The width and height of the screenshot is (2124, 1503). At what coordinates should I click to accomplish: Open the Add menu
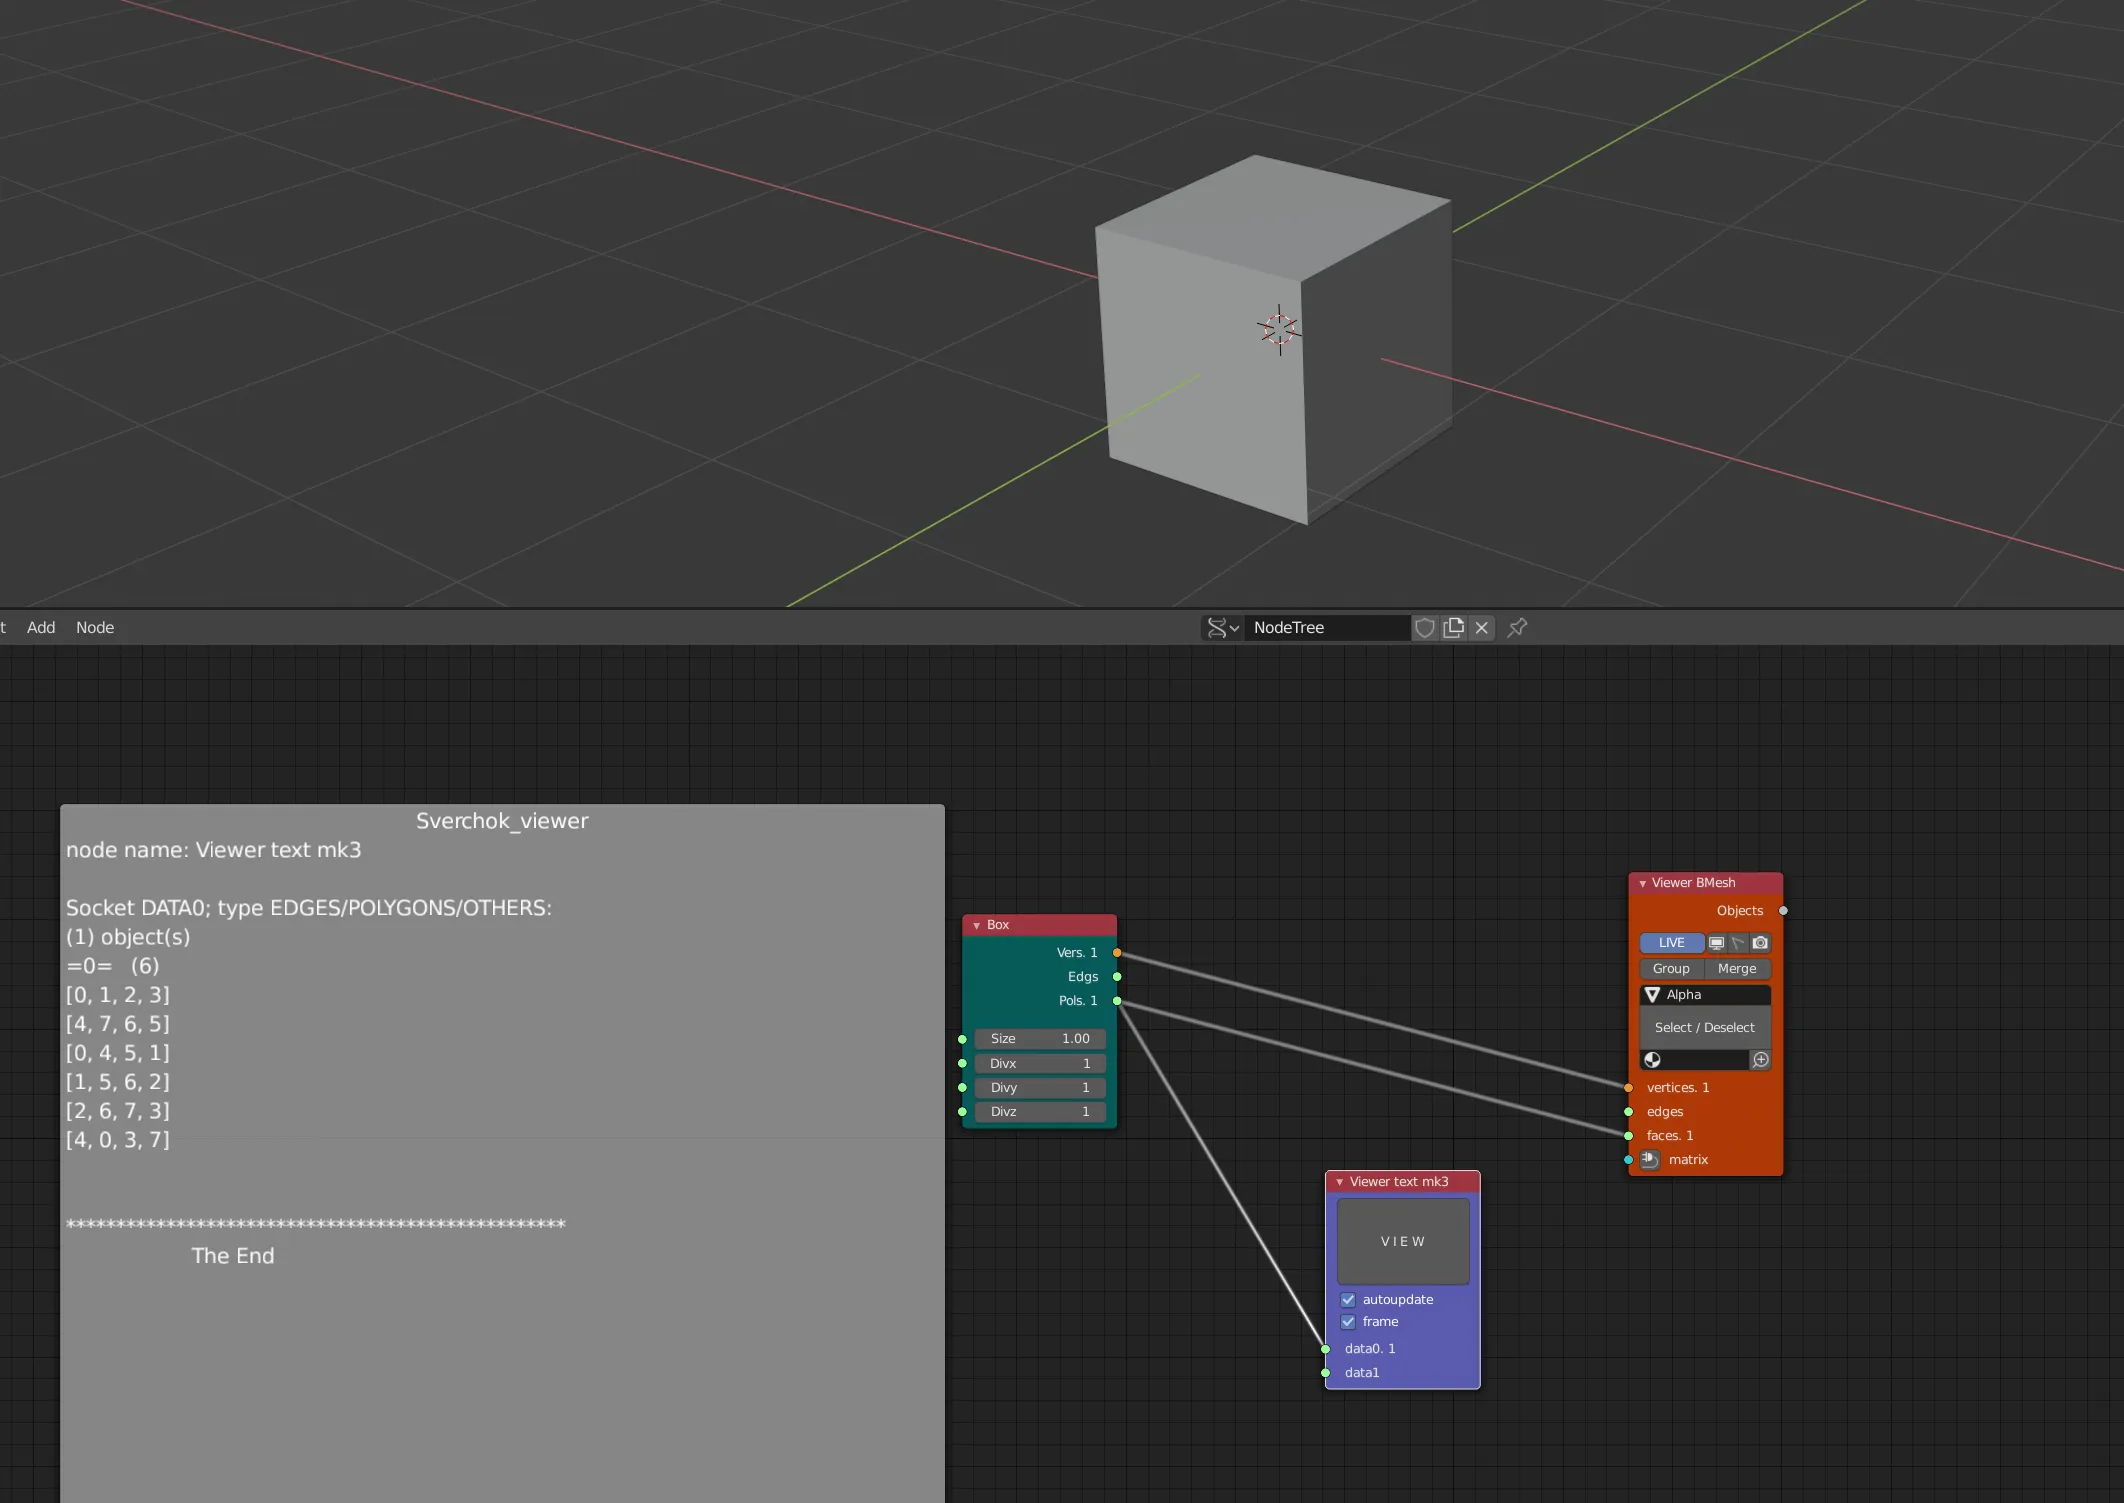[41, 627]
